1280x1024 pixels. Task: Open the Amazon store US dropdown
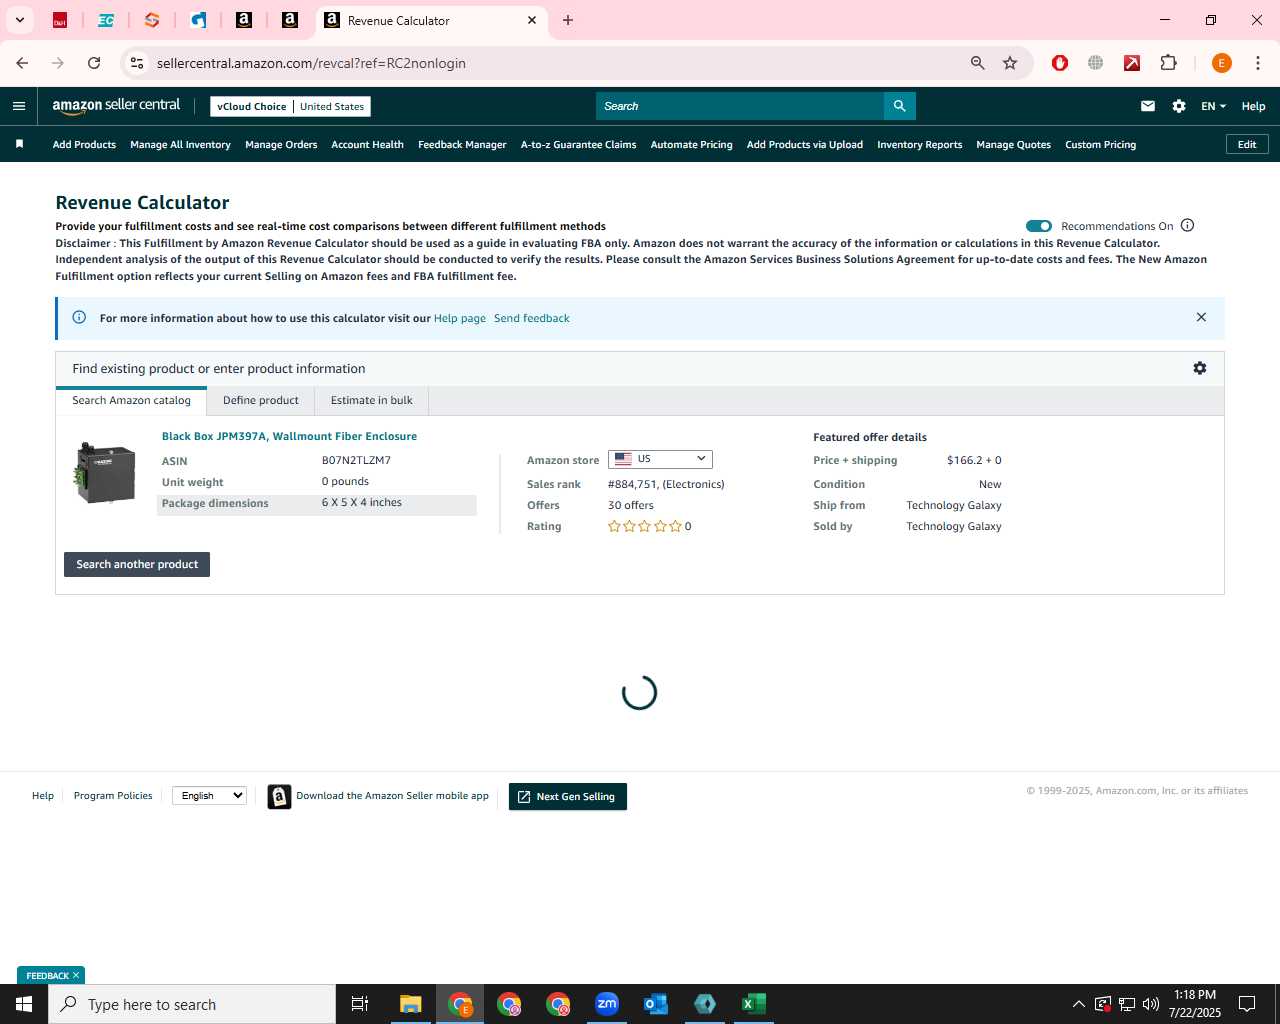[660, 459]
